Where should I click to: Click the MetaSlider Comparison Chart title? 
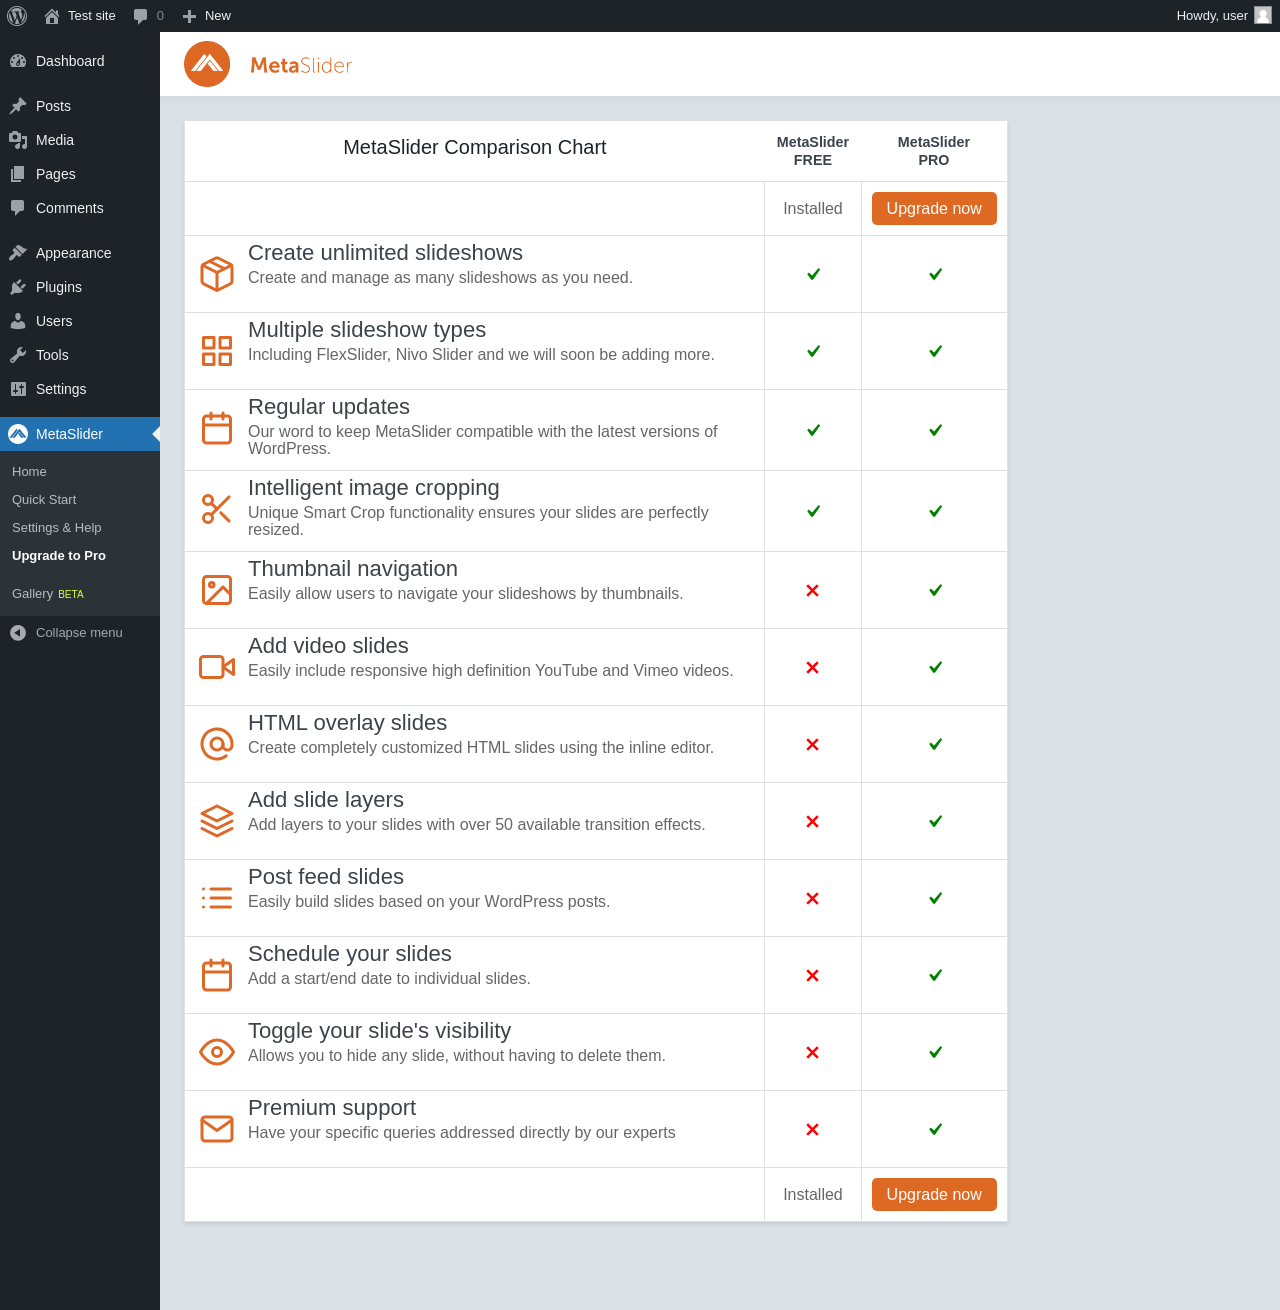click(475, 147)
